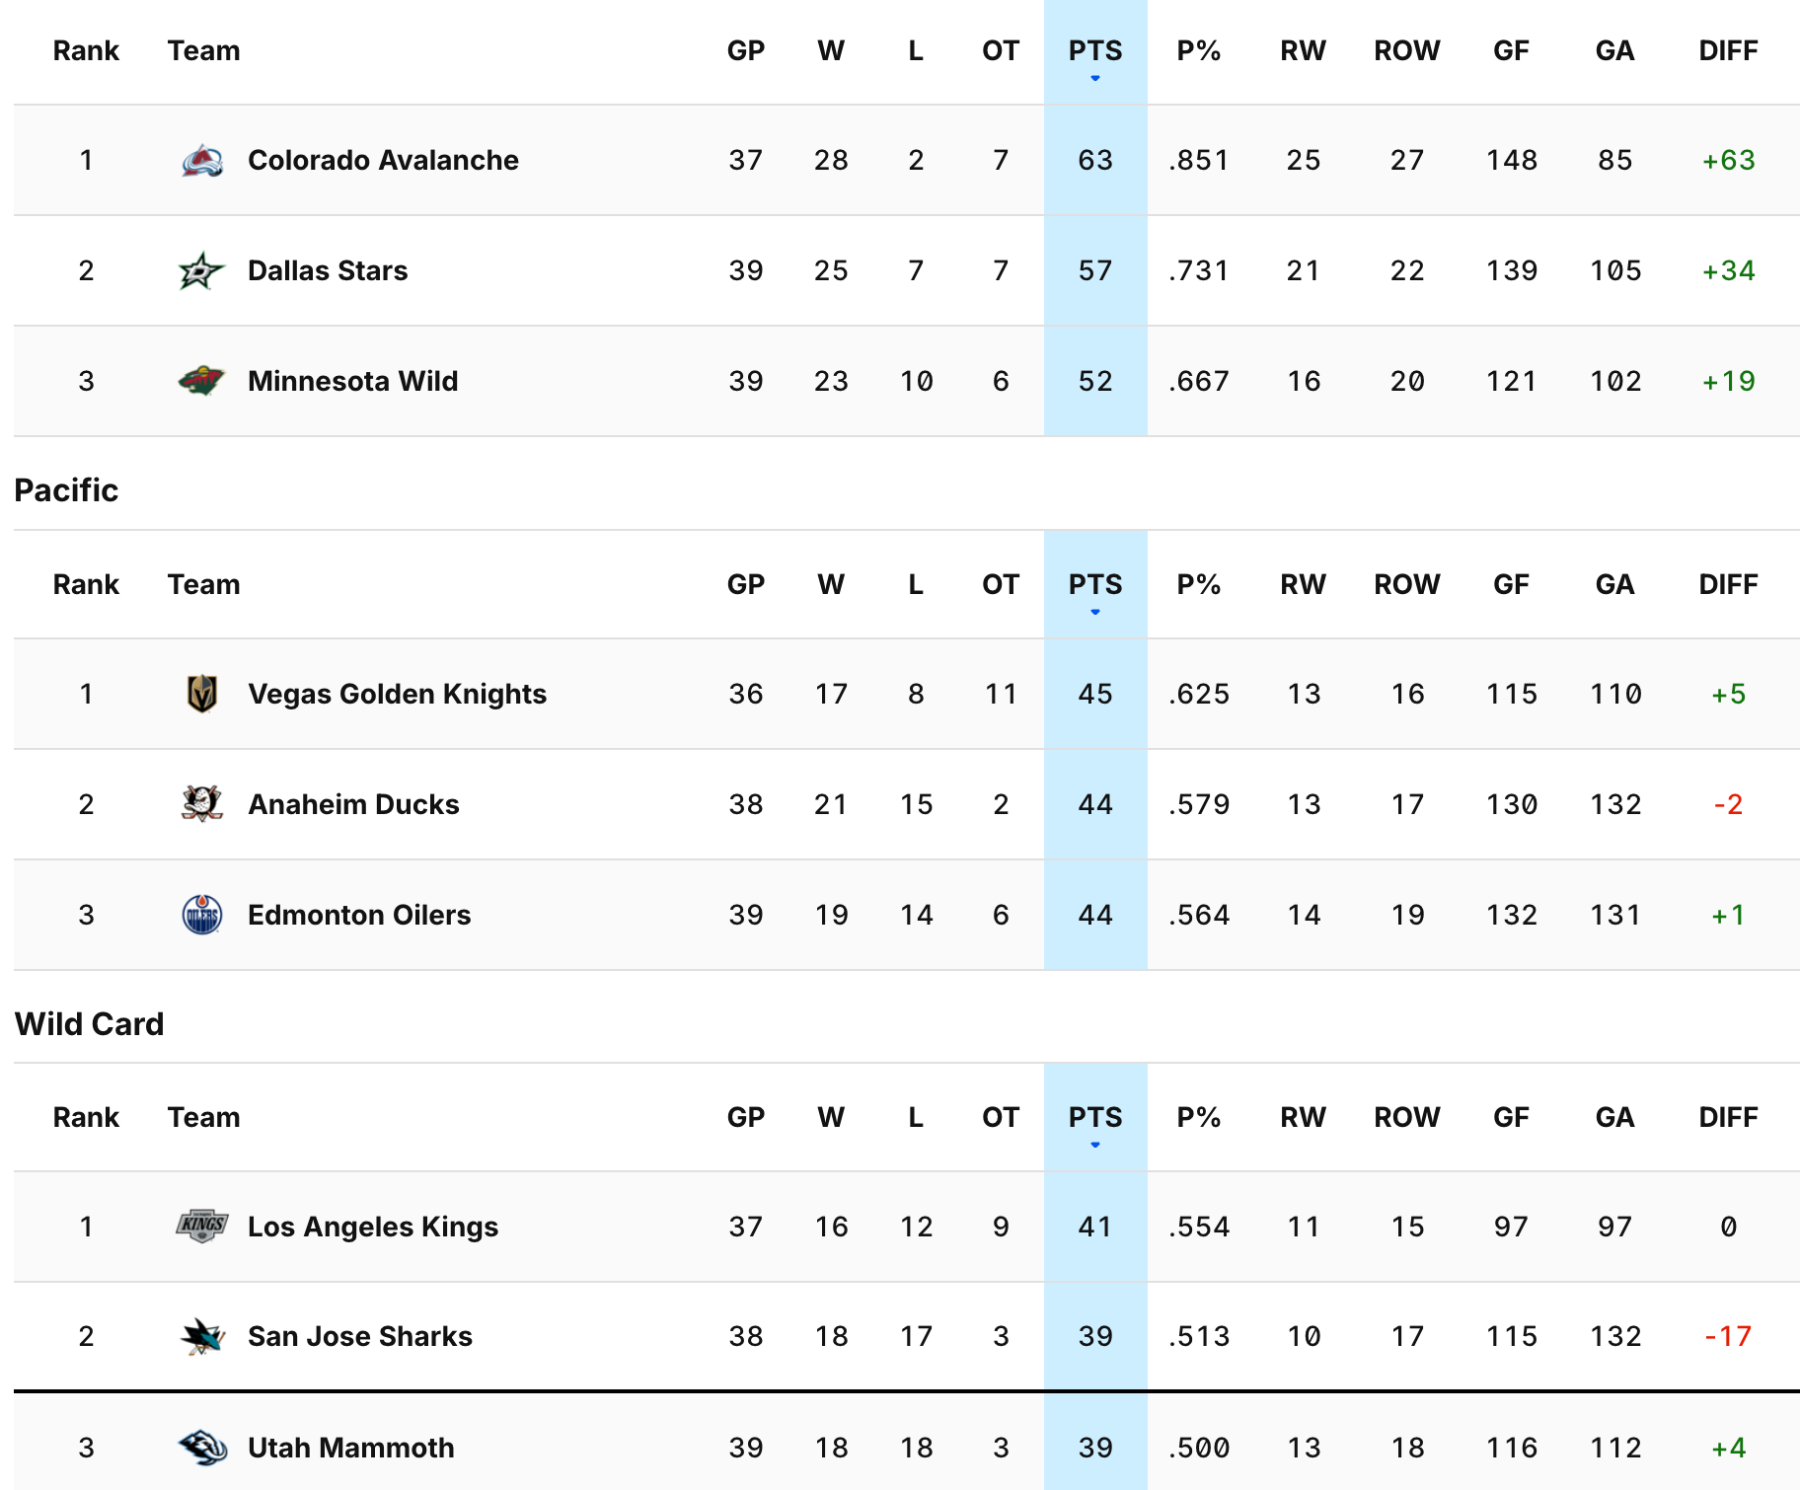Sort Wild Card standings by DIFF column
The height and width of the screenshot is (1490, 1800).
click(x=1728, y=1117)
